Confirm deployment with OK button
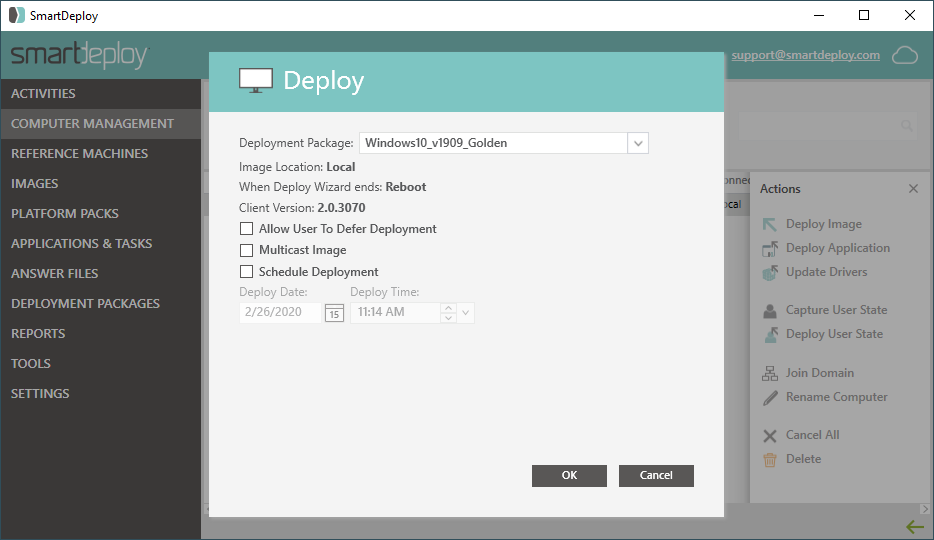Image resolution: width=934 pixels, height=540 pixels. pyautogui.click(x=569, y=476)
